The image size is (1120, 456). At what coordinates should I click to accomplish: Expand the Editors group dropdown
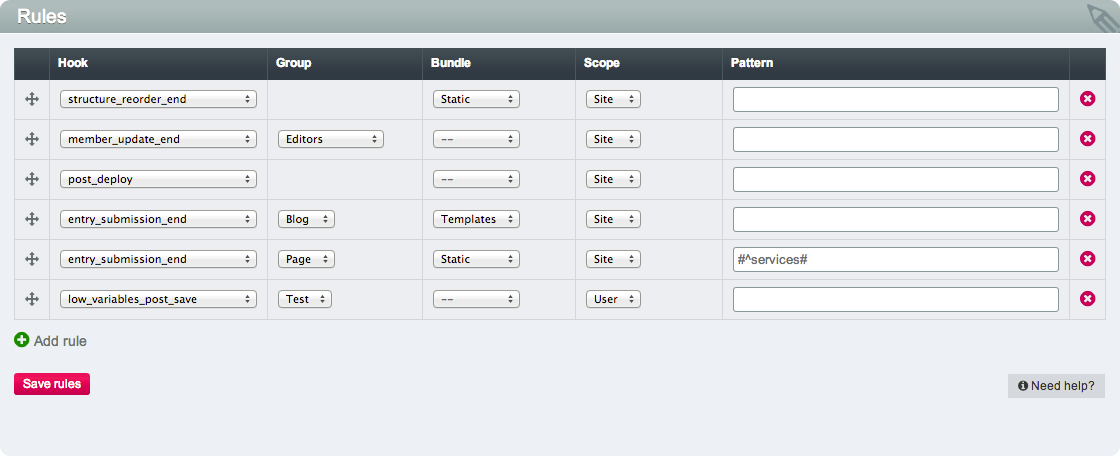pos(331,139)
